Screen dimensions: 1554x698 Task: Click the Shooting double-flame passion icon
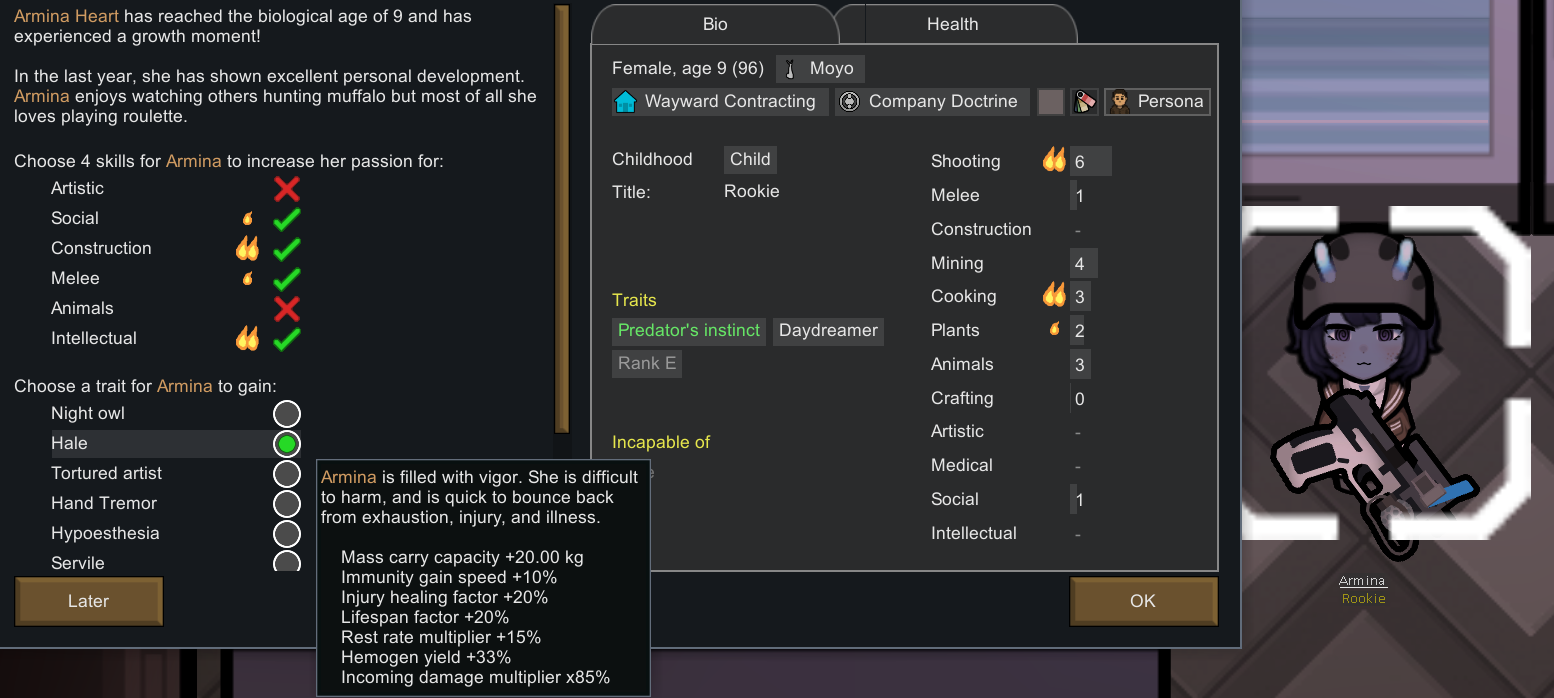1054,160
